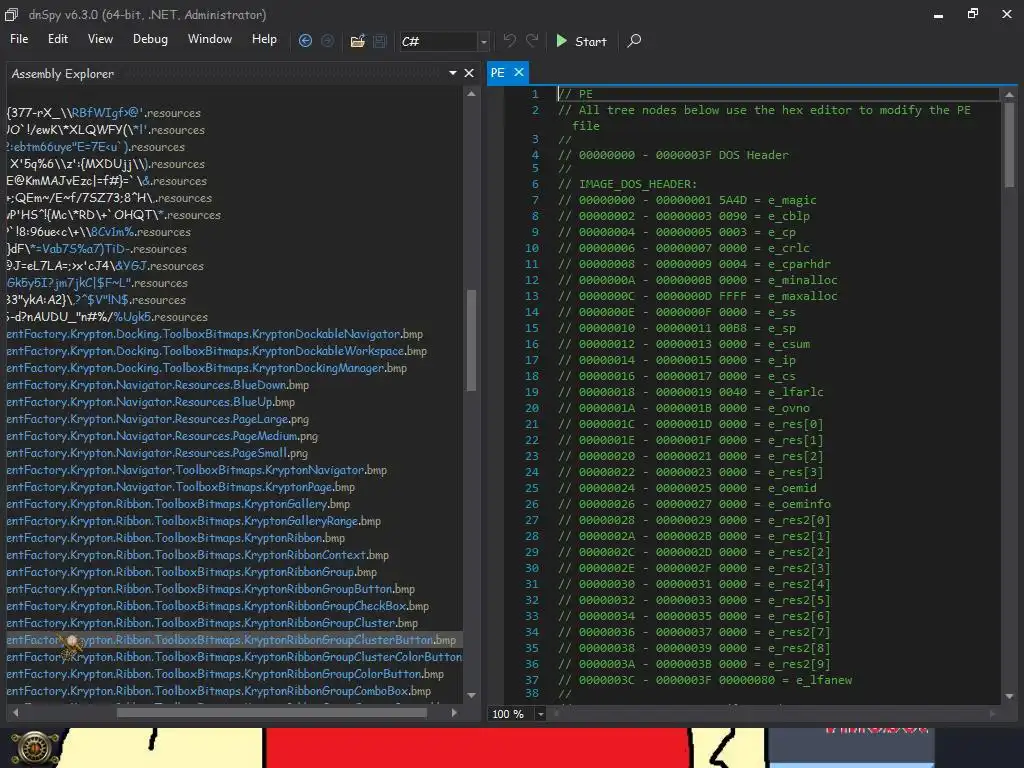Open the View menu
This screenshot has width=1024, height=768.
tap(100, 39)
